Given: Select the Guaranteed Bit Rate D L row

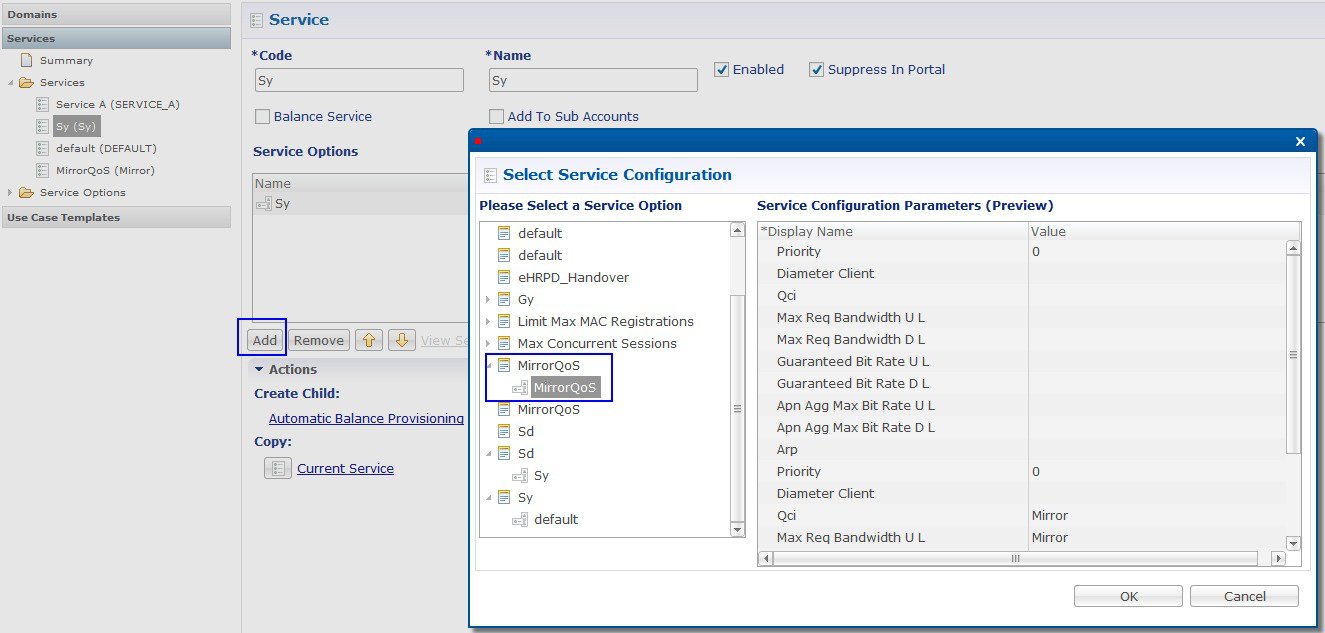Looking at the screenshot, I should [1022, 383].
